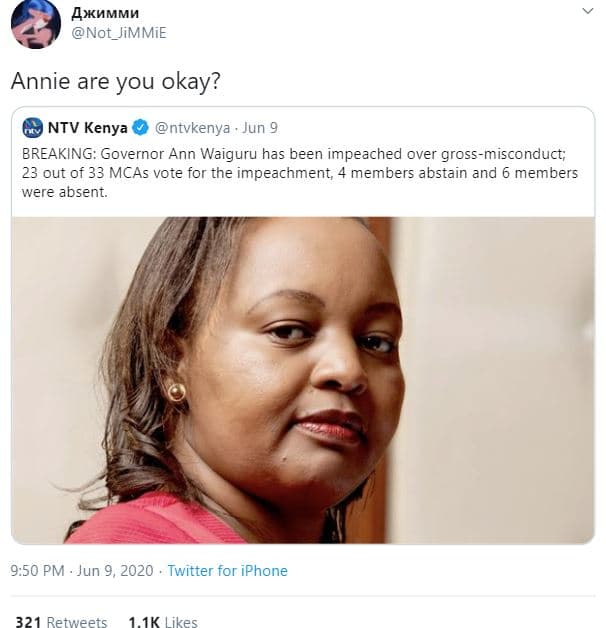Viewport: 606px width, 628px height.
Task: Expand the tweet options chevron
Action: pos(587,11)
